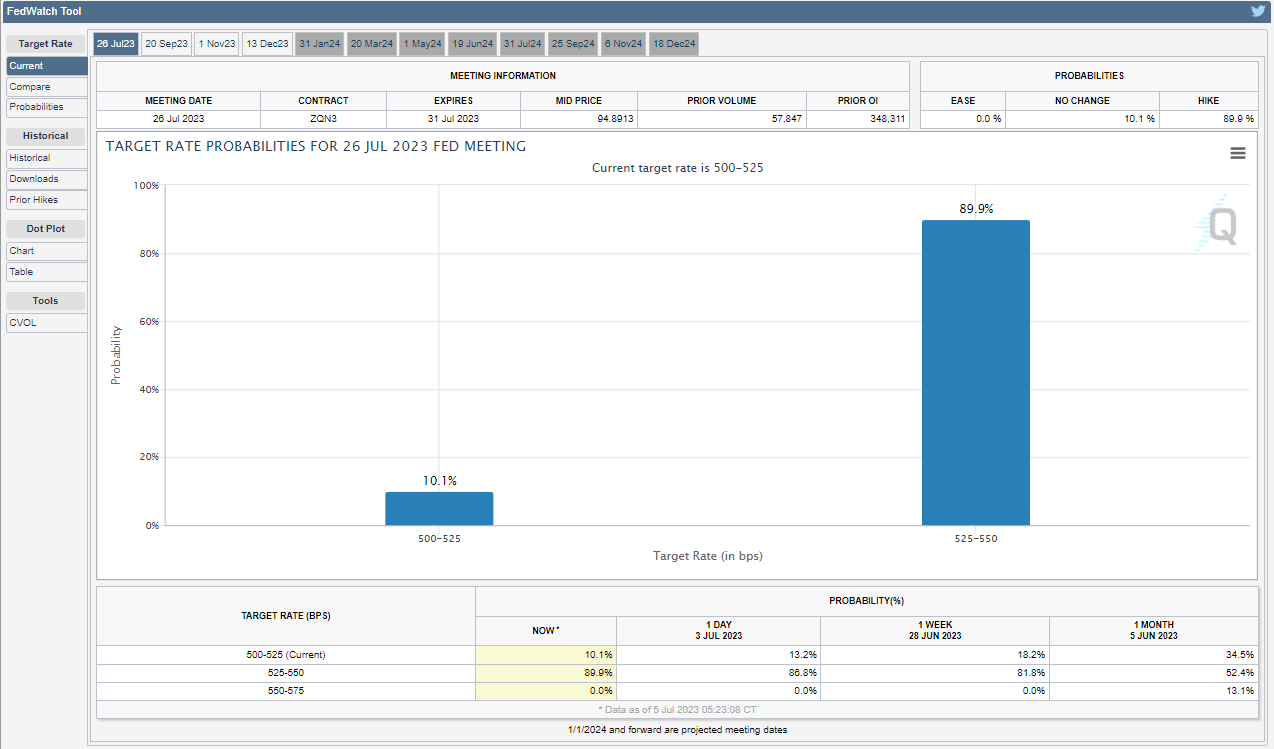Select the 20 Sep23 meeting tab
The height and width of the screenshot is (749, 1274).
click(166, 44)
